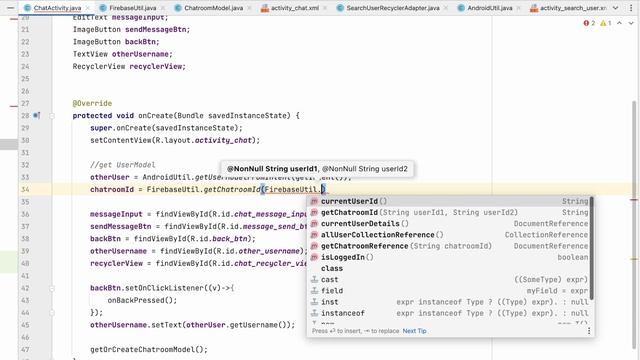Click the otherUsername.setText line
The image size is (640, 360).
tap(193, 325)
